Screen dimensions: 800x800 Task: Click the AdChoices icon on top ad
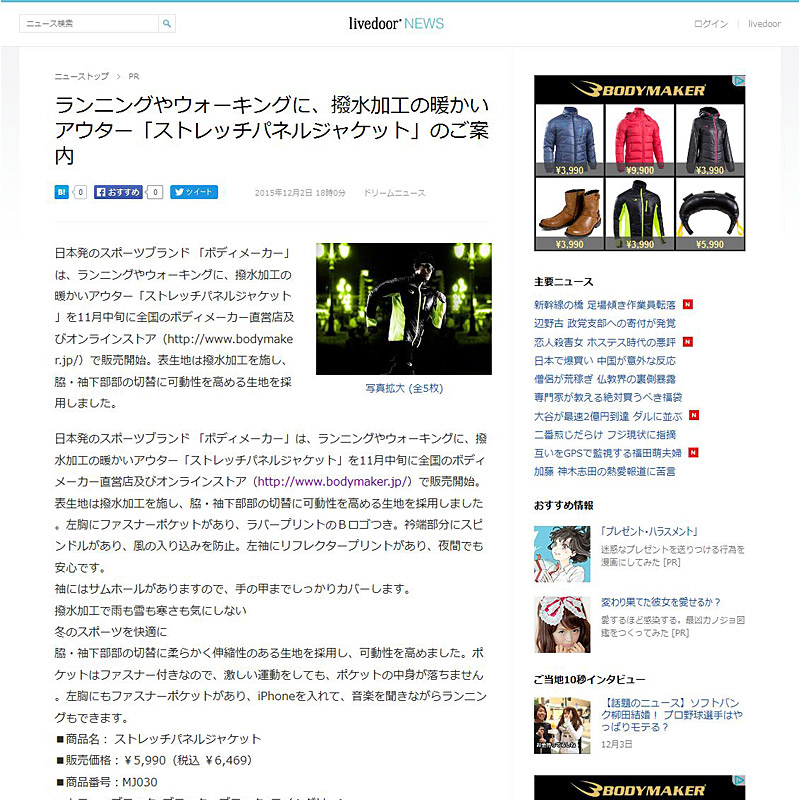pos(739,81)
